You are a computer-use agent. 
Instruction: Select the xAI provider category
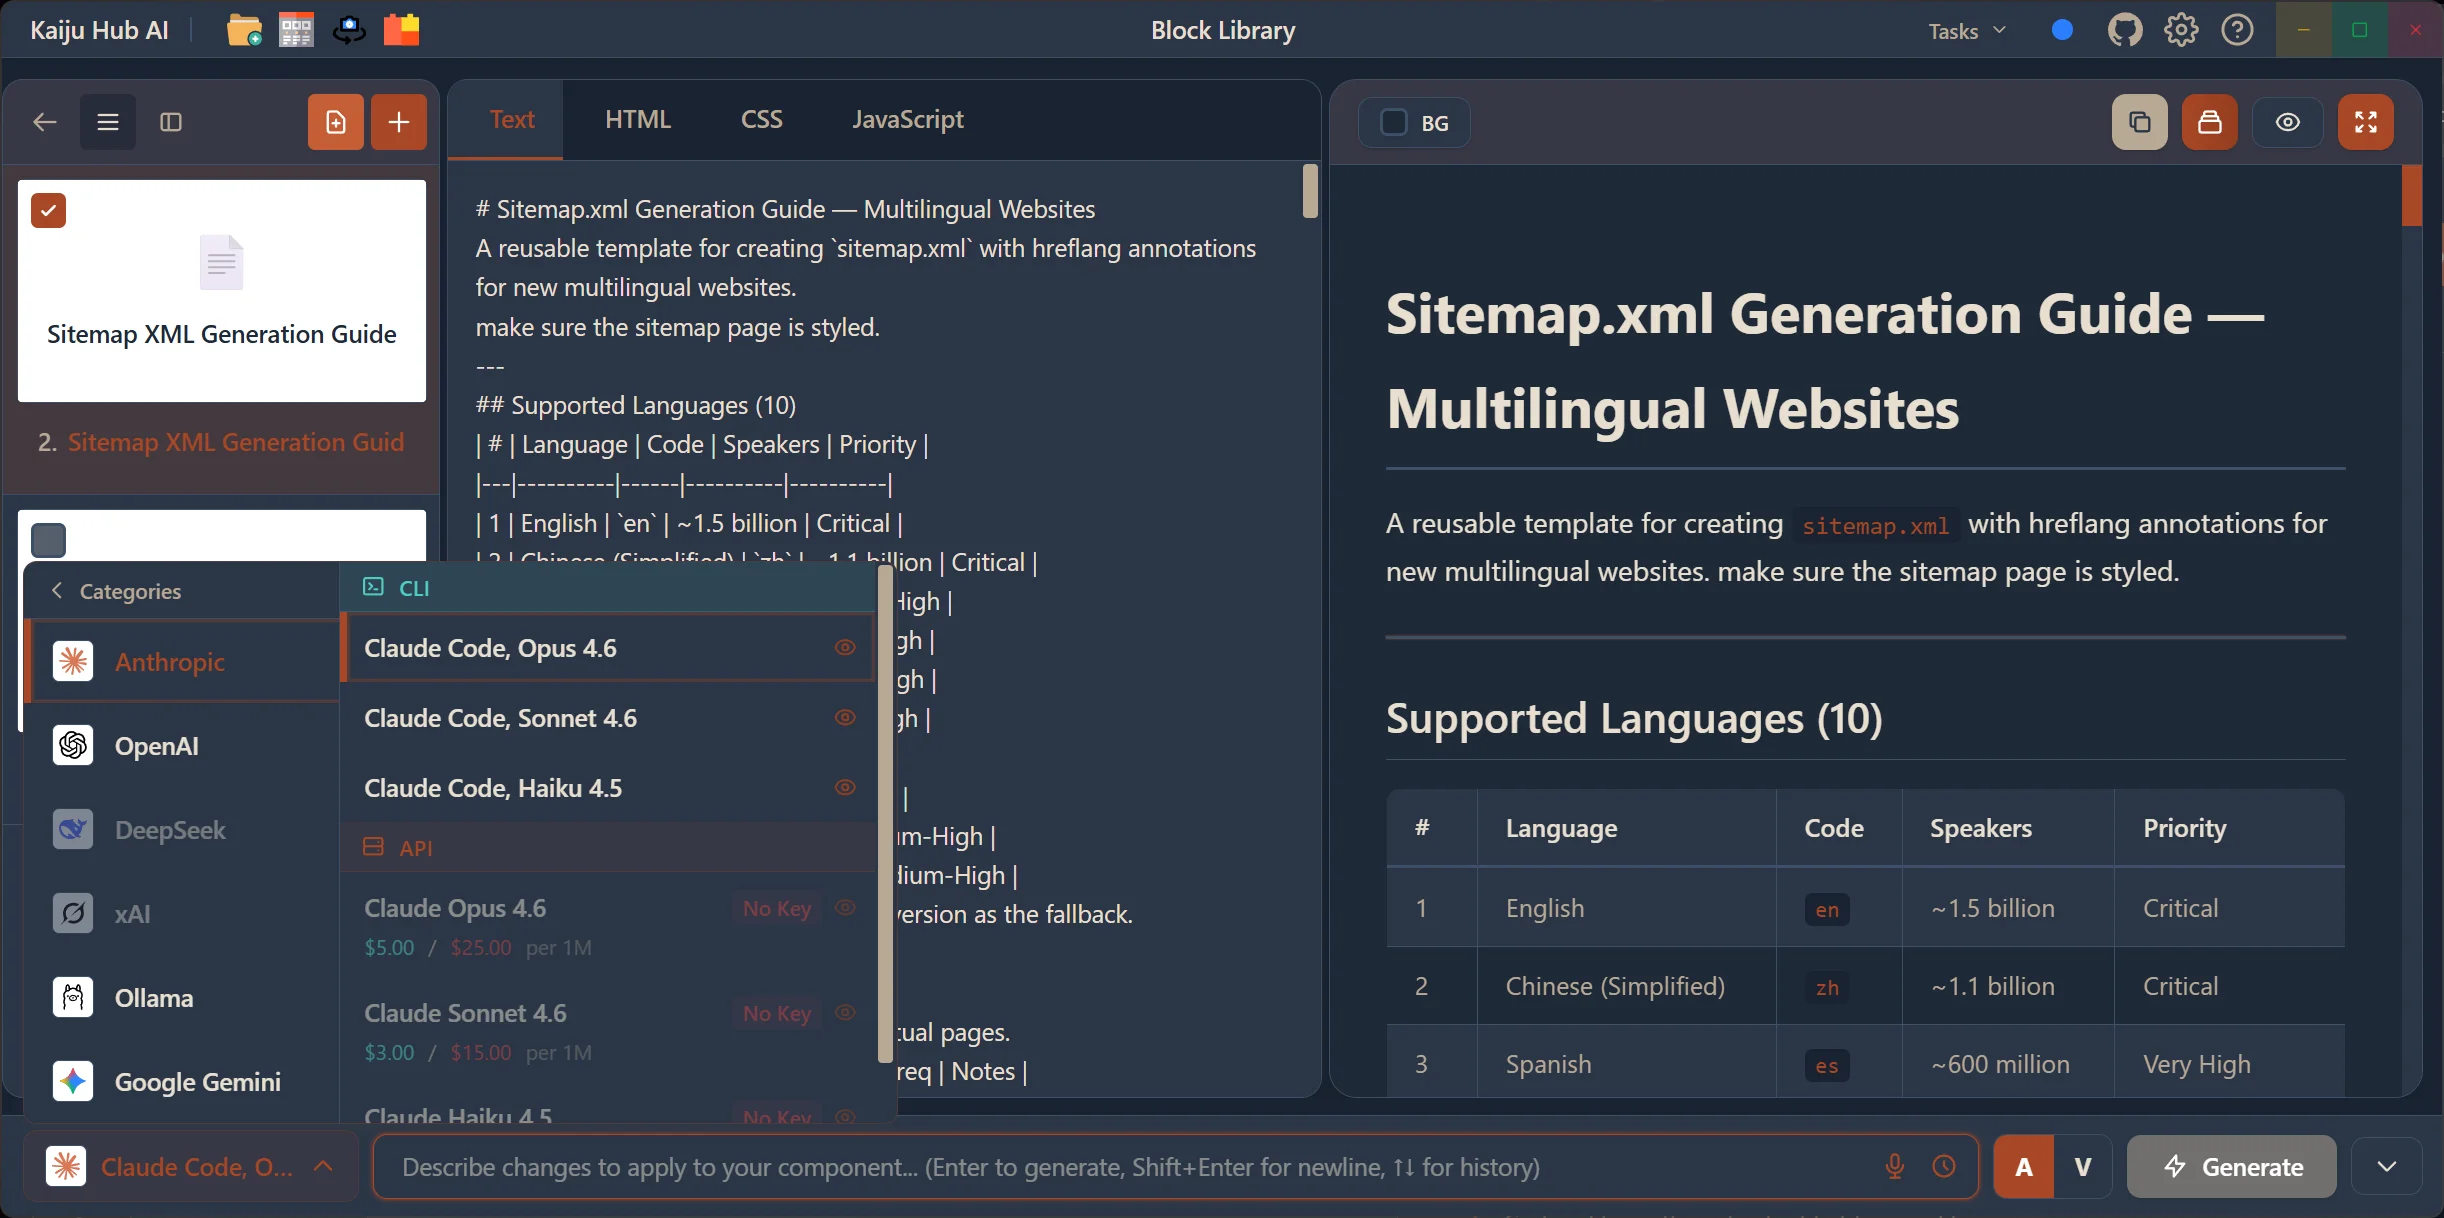pyautogui.click(x=183, y=914)
